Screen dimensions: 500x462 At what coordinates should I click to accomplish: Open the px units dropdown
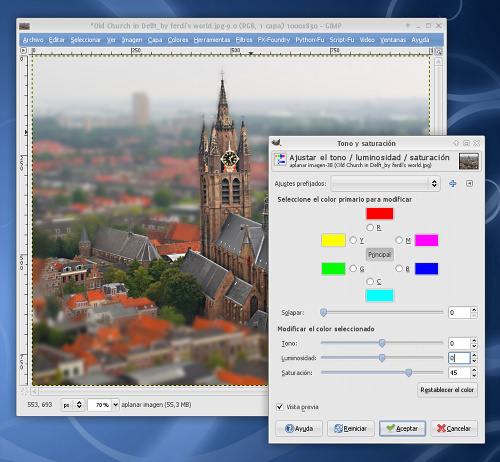click(x=73, y=405)
